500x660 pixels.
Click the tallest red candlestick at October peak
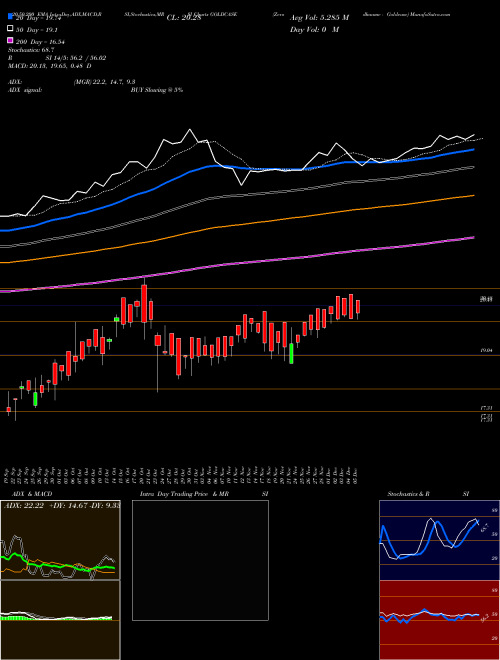[144, 303]
